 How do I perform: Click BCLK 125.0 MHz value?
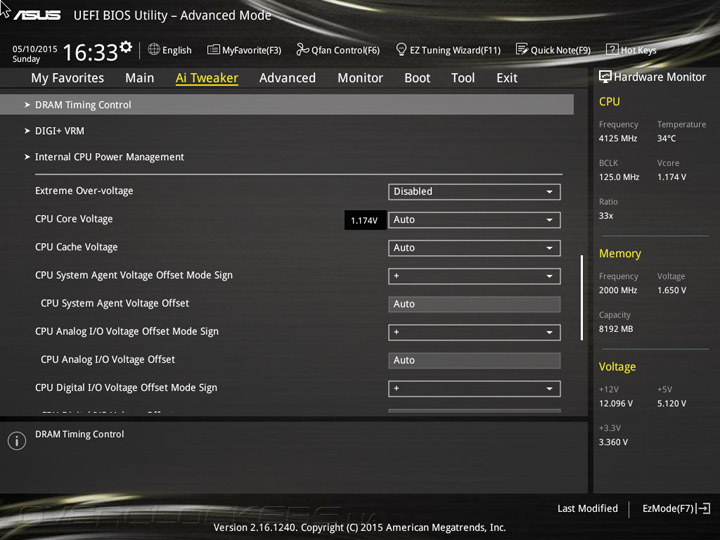click(x=619, y=177)
